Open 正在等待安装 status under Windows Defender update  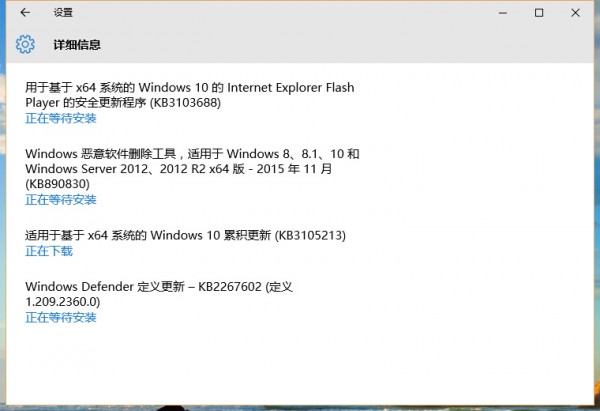(60, 317)
